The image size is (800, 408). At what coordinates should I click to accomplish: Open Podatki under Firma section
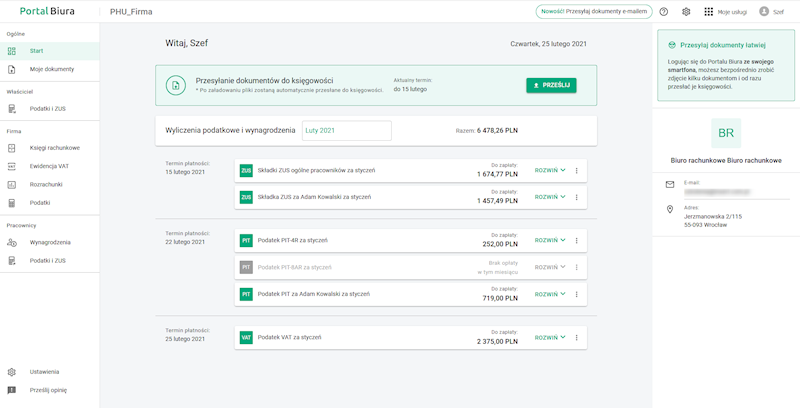click(x=49, y=203)
